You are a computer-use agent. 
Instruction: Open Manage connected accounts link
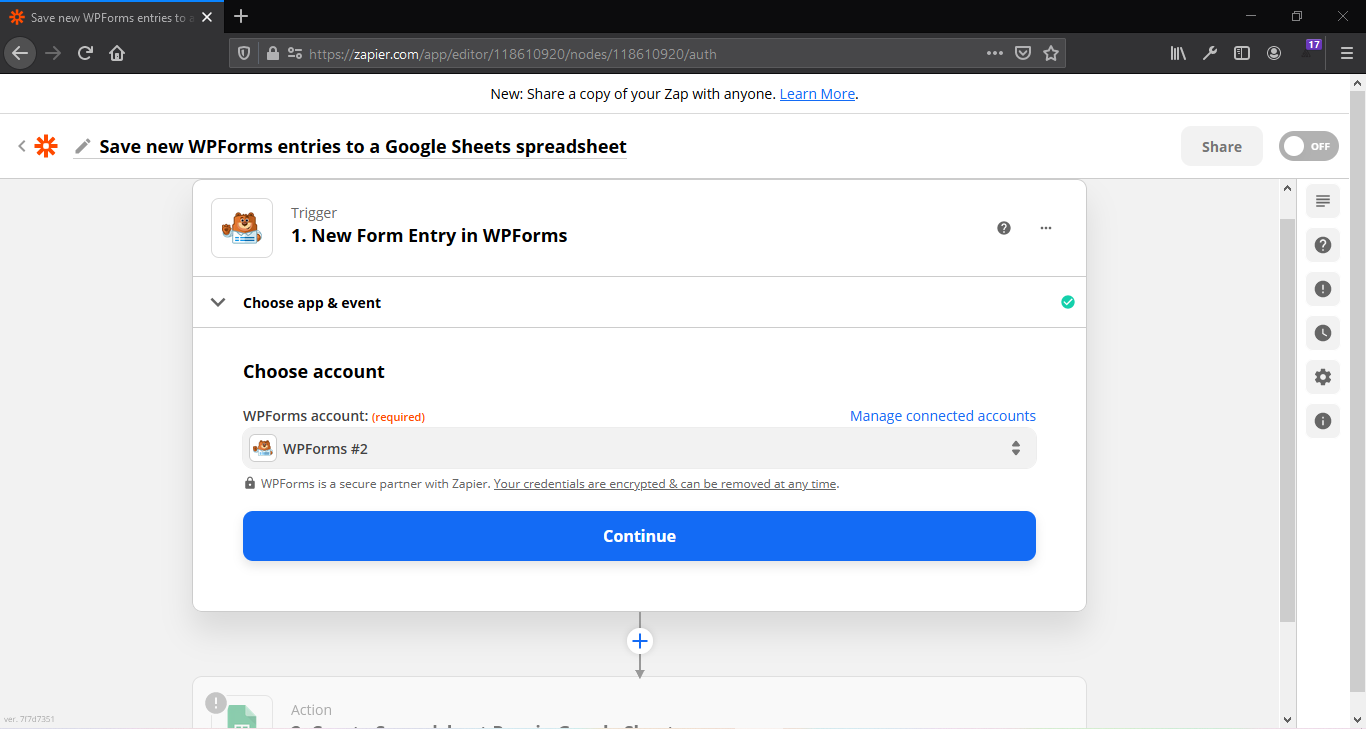(943, 416)
